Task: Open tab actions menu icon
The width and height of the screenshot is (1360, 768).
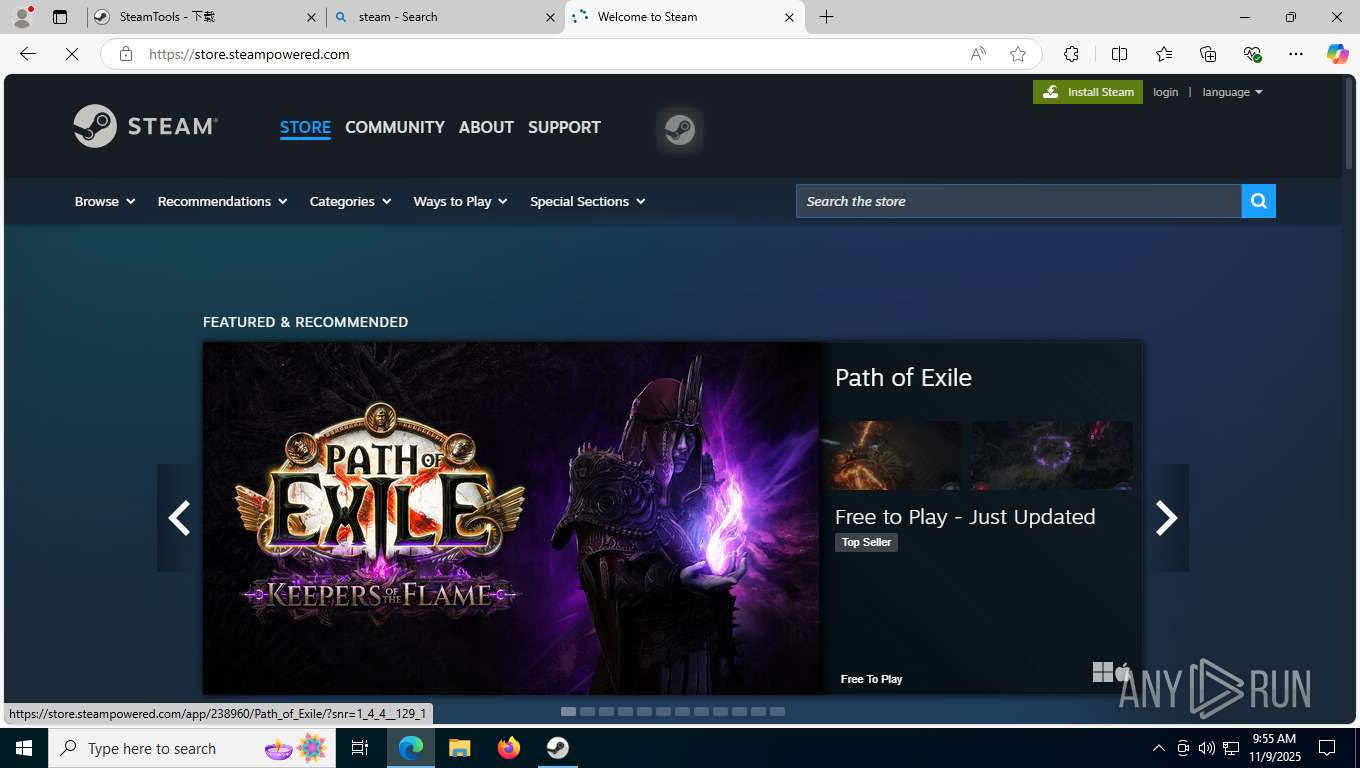Action: pos(60,17)
